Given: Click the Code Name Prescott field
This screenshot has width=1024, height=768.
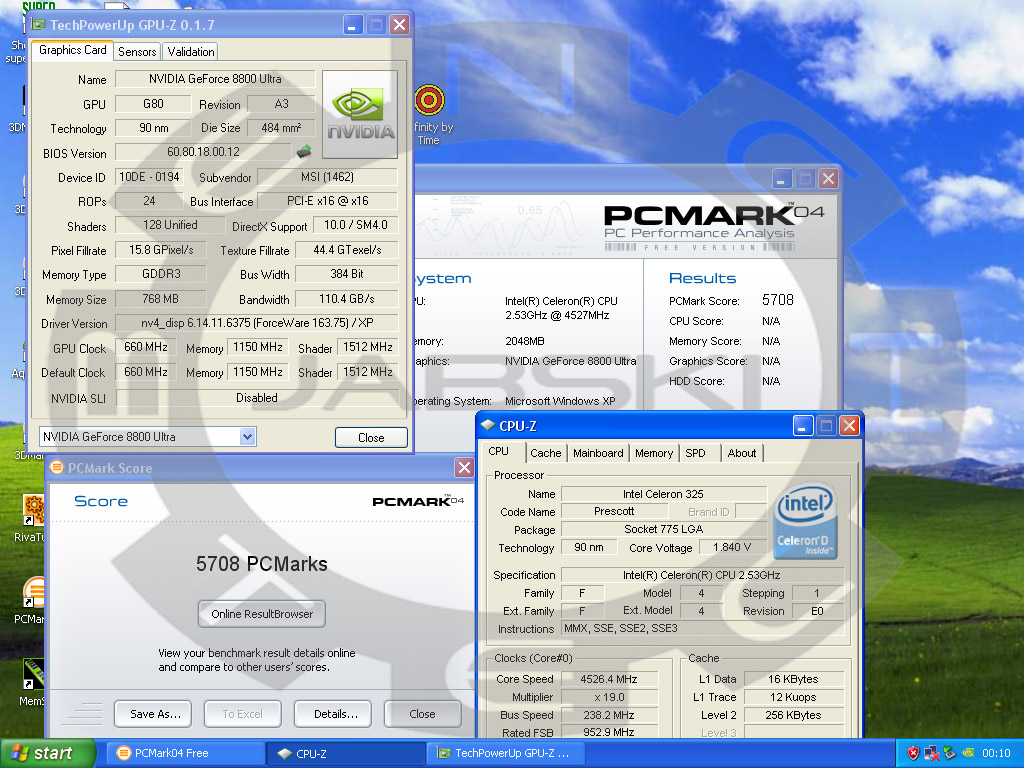Looking at the screenshot, I should [614, 511].
